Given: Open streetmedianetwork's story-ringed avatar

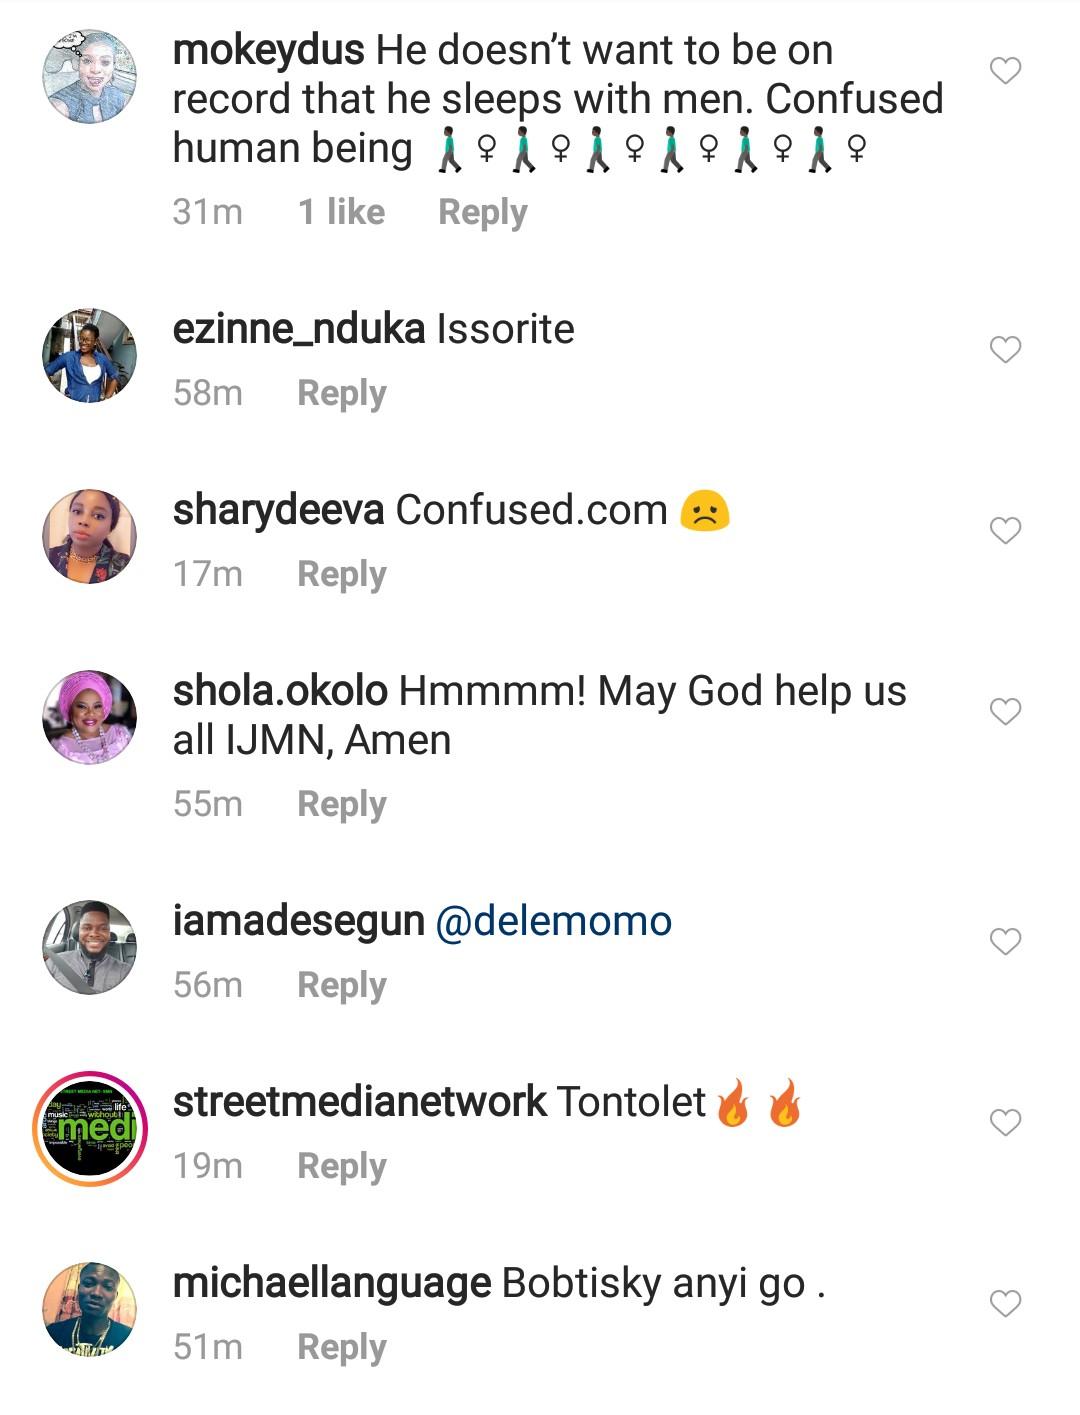Looking at the screenshot, I should (x=89, y=1127).
